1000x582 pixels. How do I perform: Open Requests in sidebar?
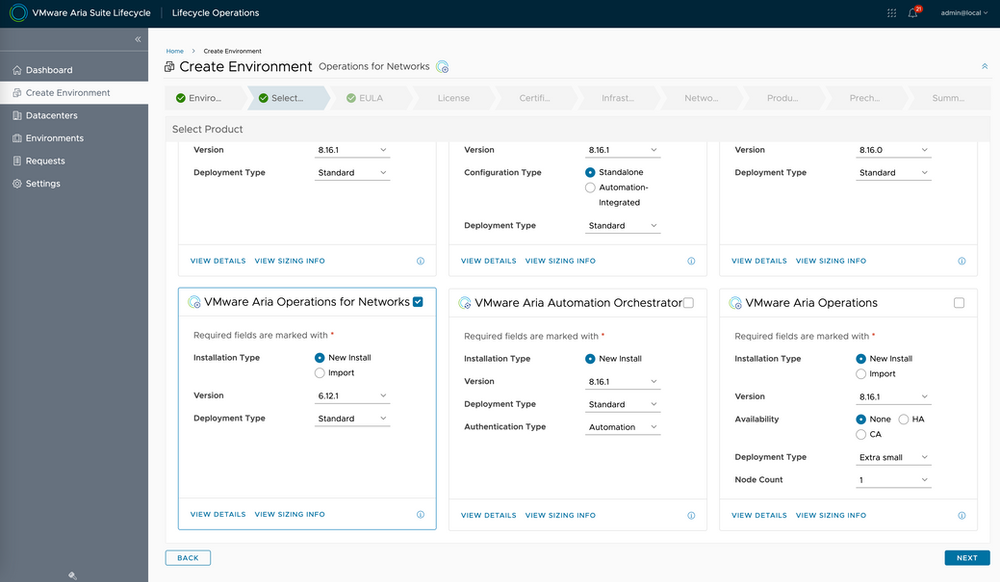[x=74, y=161]
